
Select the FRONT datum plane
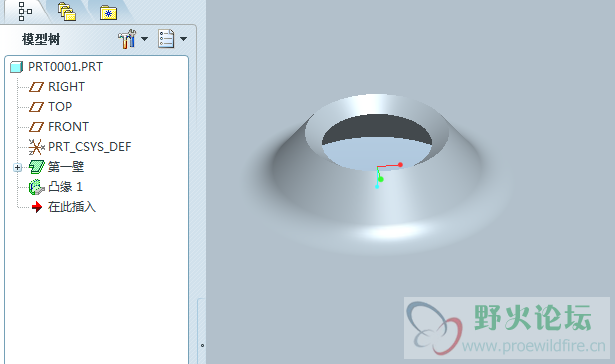click(x=68, y=127)
